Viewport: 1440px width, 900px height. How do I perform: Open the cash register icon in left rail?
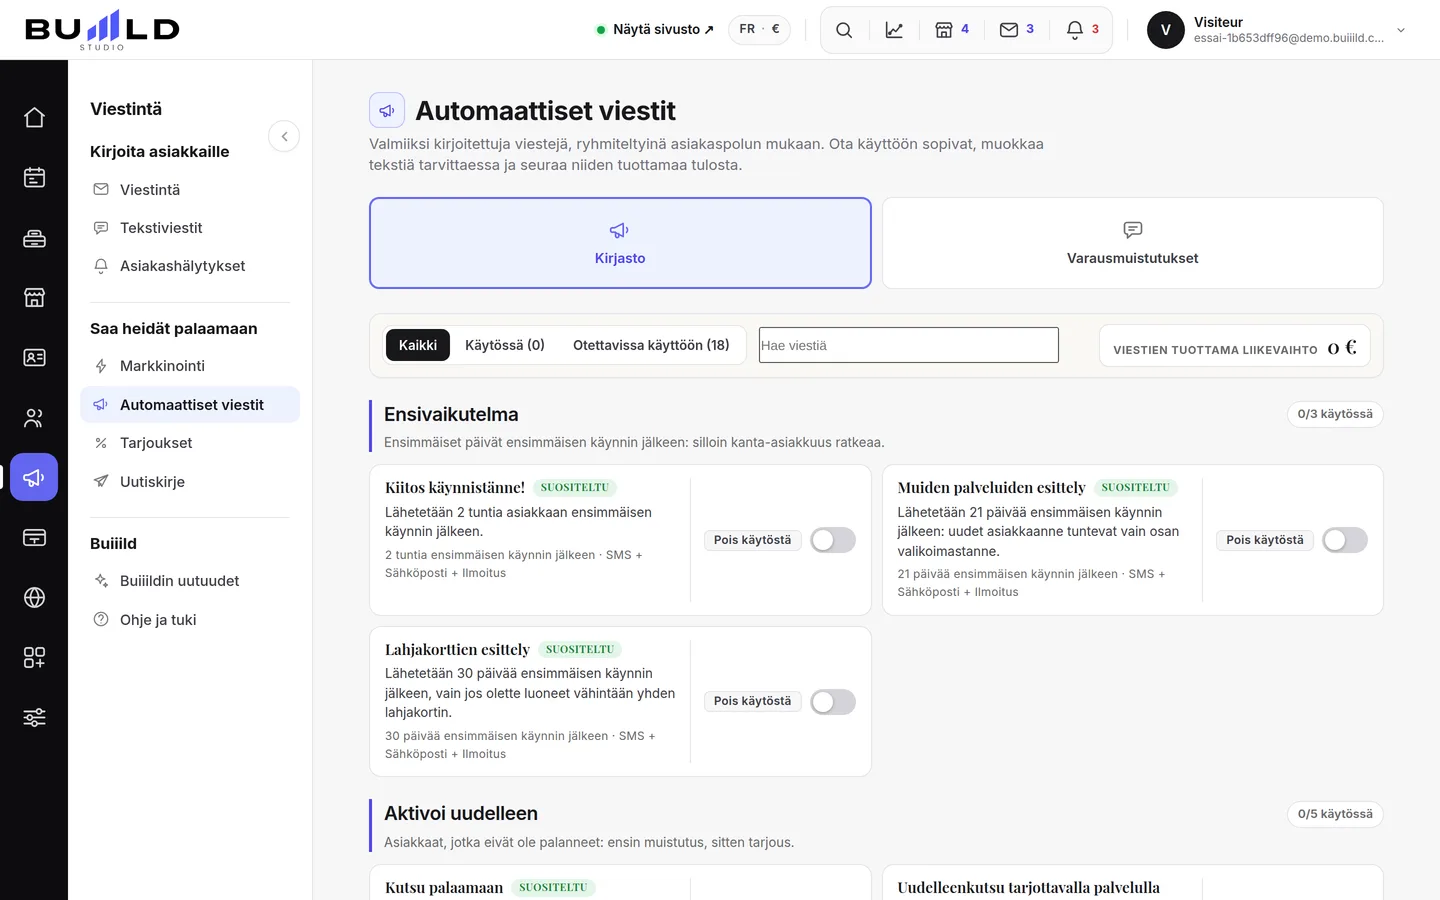tap(34, 238)
